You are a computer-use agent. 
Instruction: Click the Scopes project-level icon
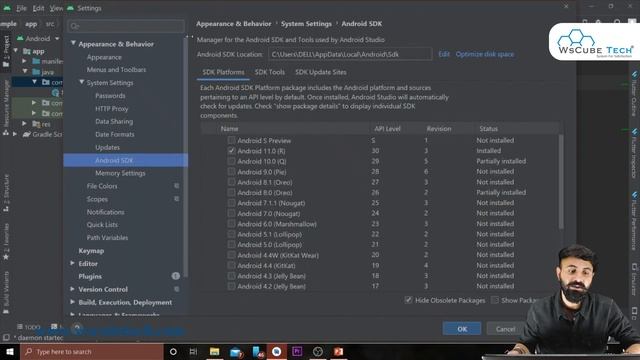(x=177, y=199)
